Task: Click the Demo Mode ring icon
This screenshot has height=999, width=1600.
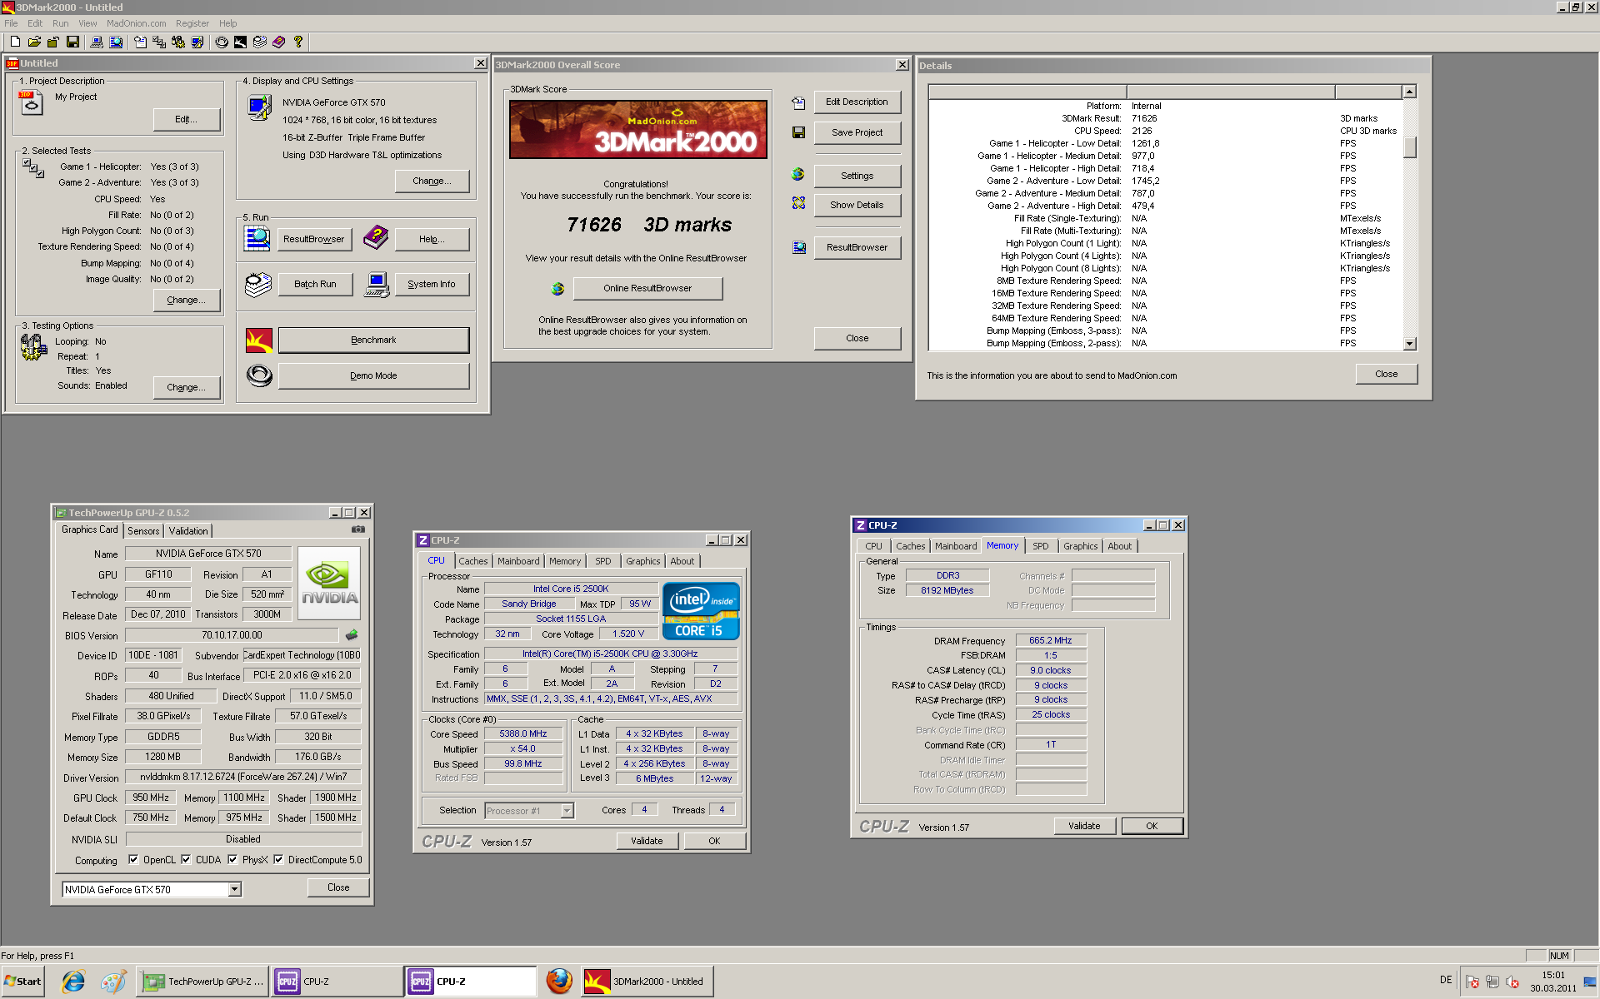Action: pos(260,376)
